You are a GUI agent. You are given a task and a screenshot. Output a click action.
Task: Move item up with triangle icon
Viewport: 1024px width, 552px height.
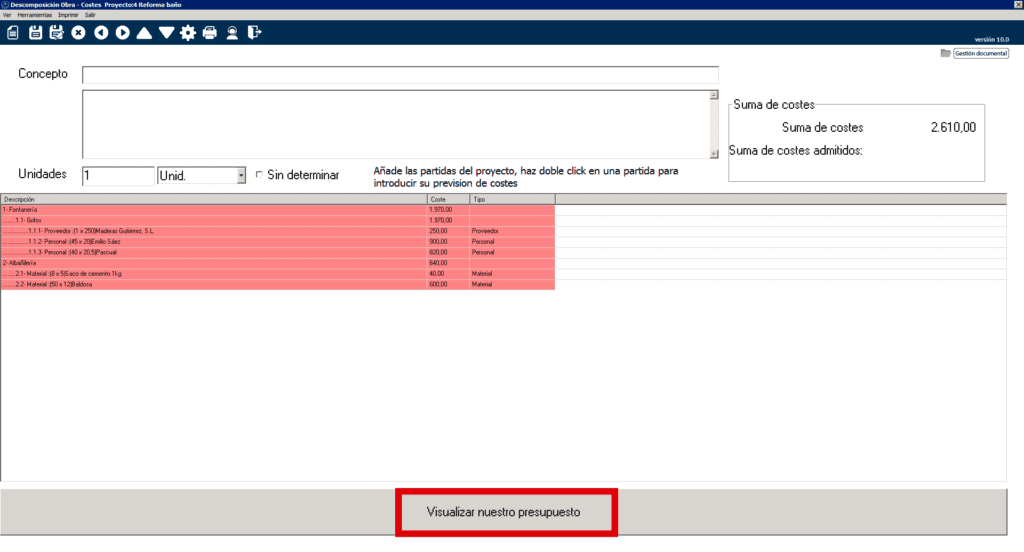(144, 33)
